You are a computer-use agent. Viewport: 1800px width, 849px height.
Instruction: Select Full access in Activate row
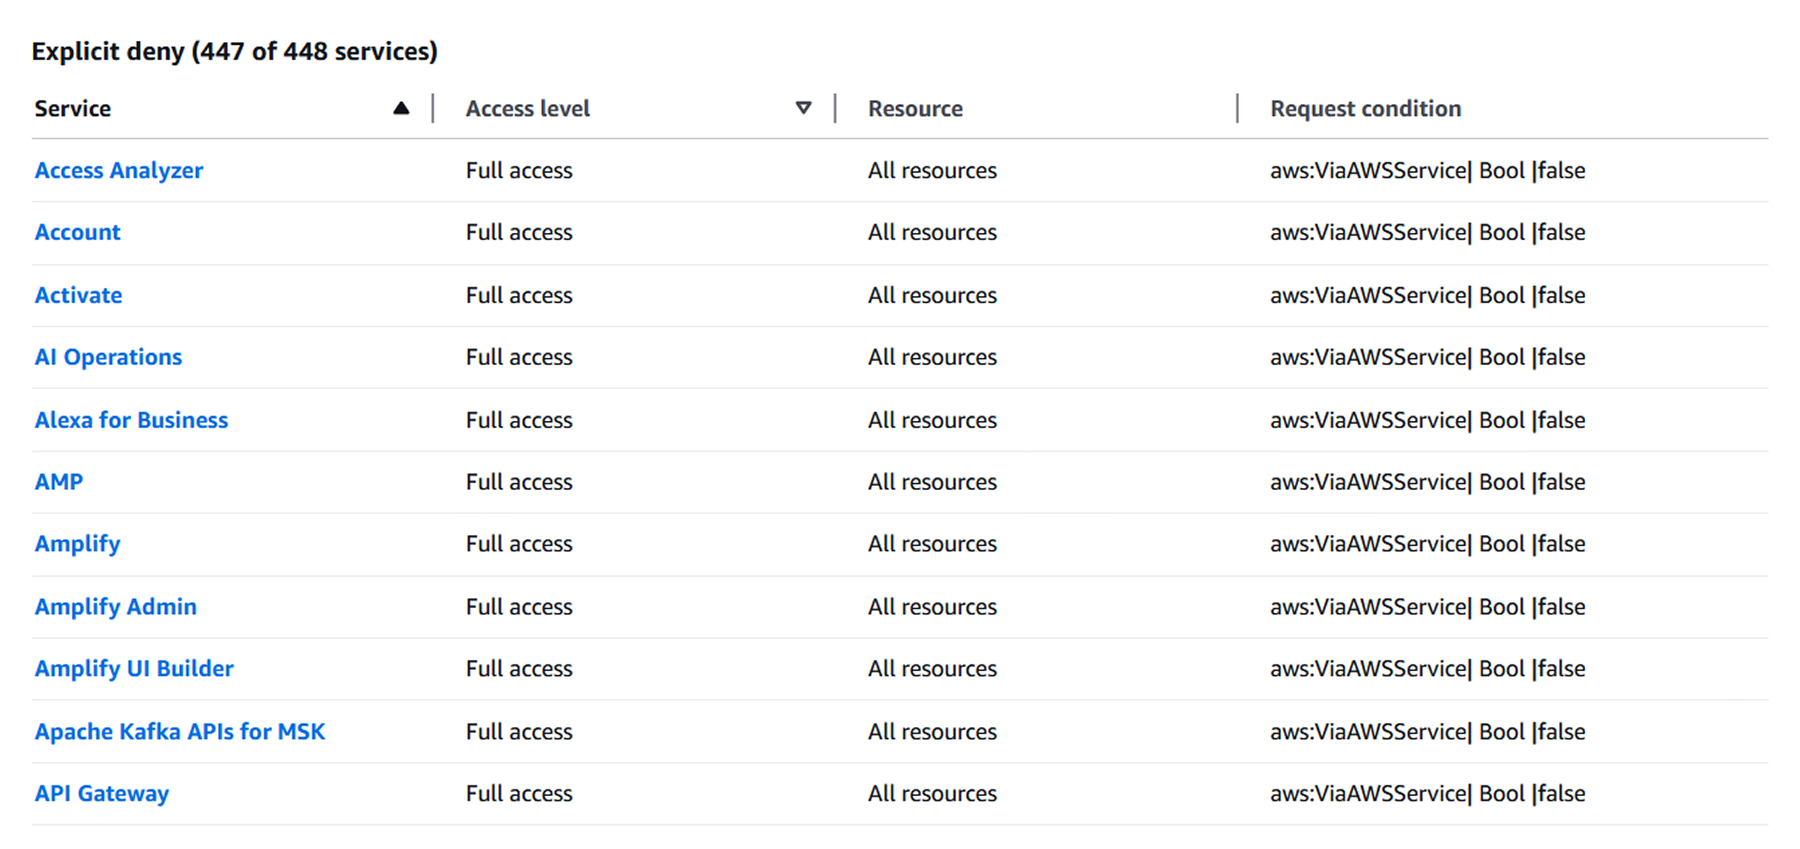click(x=519, y=295)
